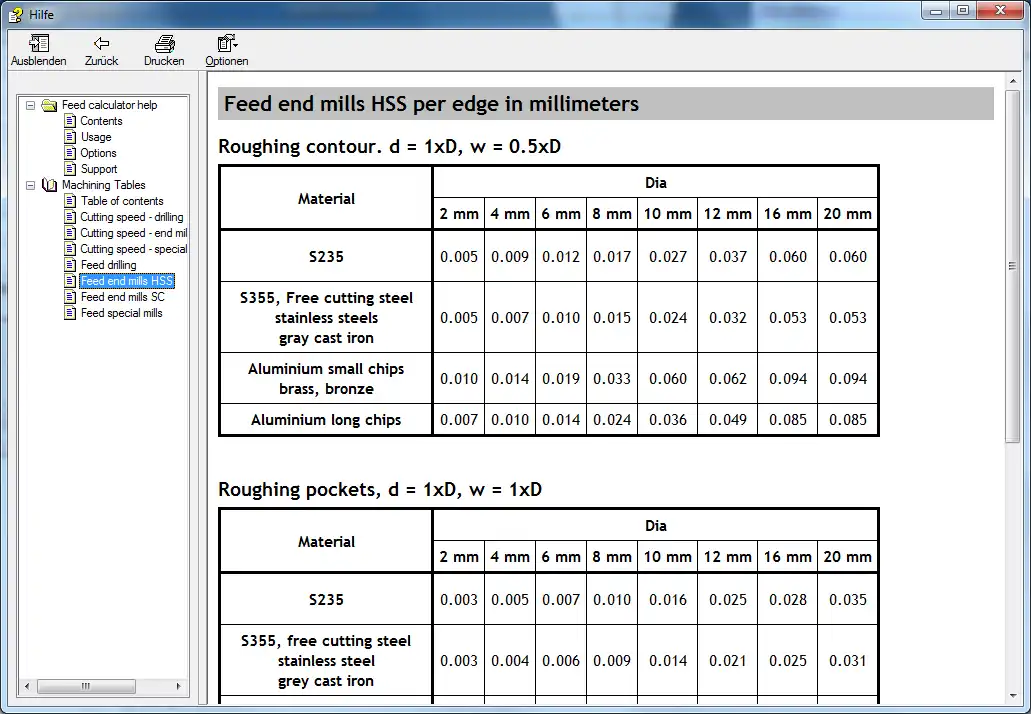Click the page icon beside Table of contents

(70, 201)
